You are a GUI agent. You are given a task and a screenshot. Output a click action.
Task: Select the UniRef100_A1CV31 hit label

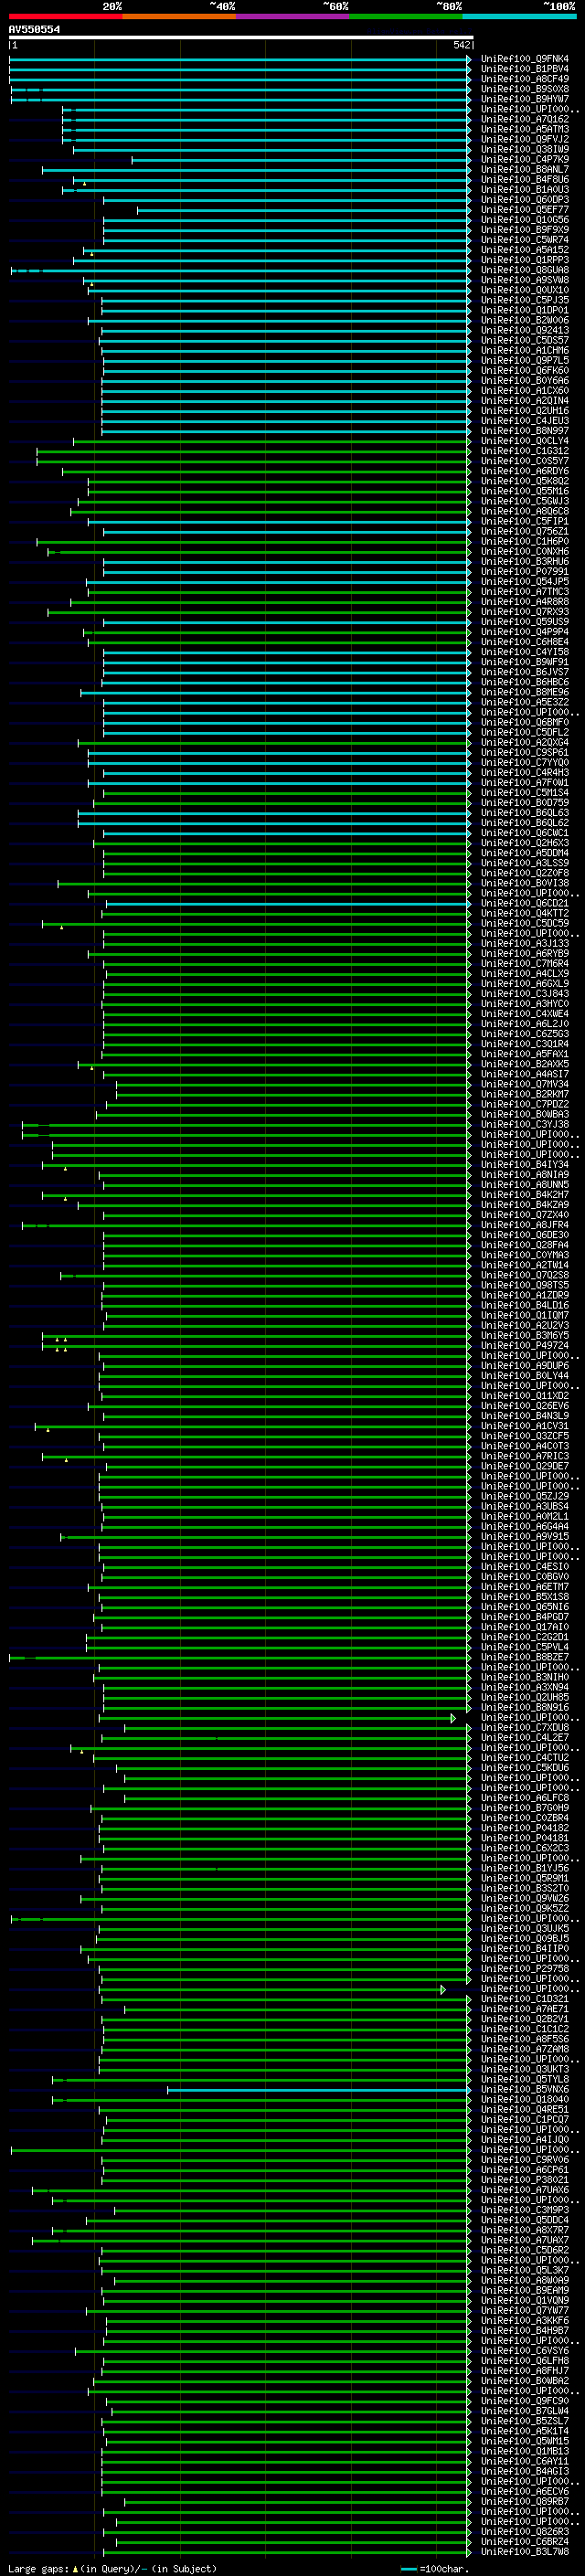(x=525, y=1426)
